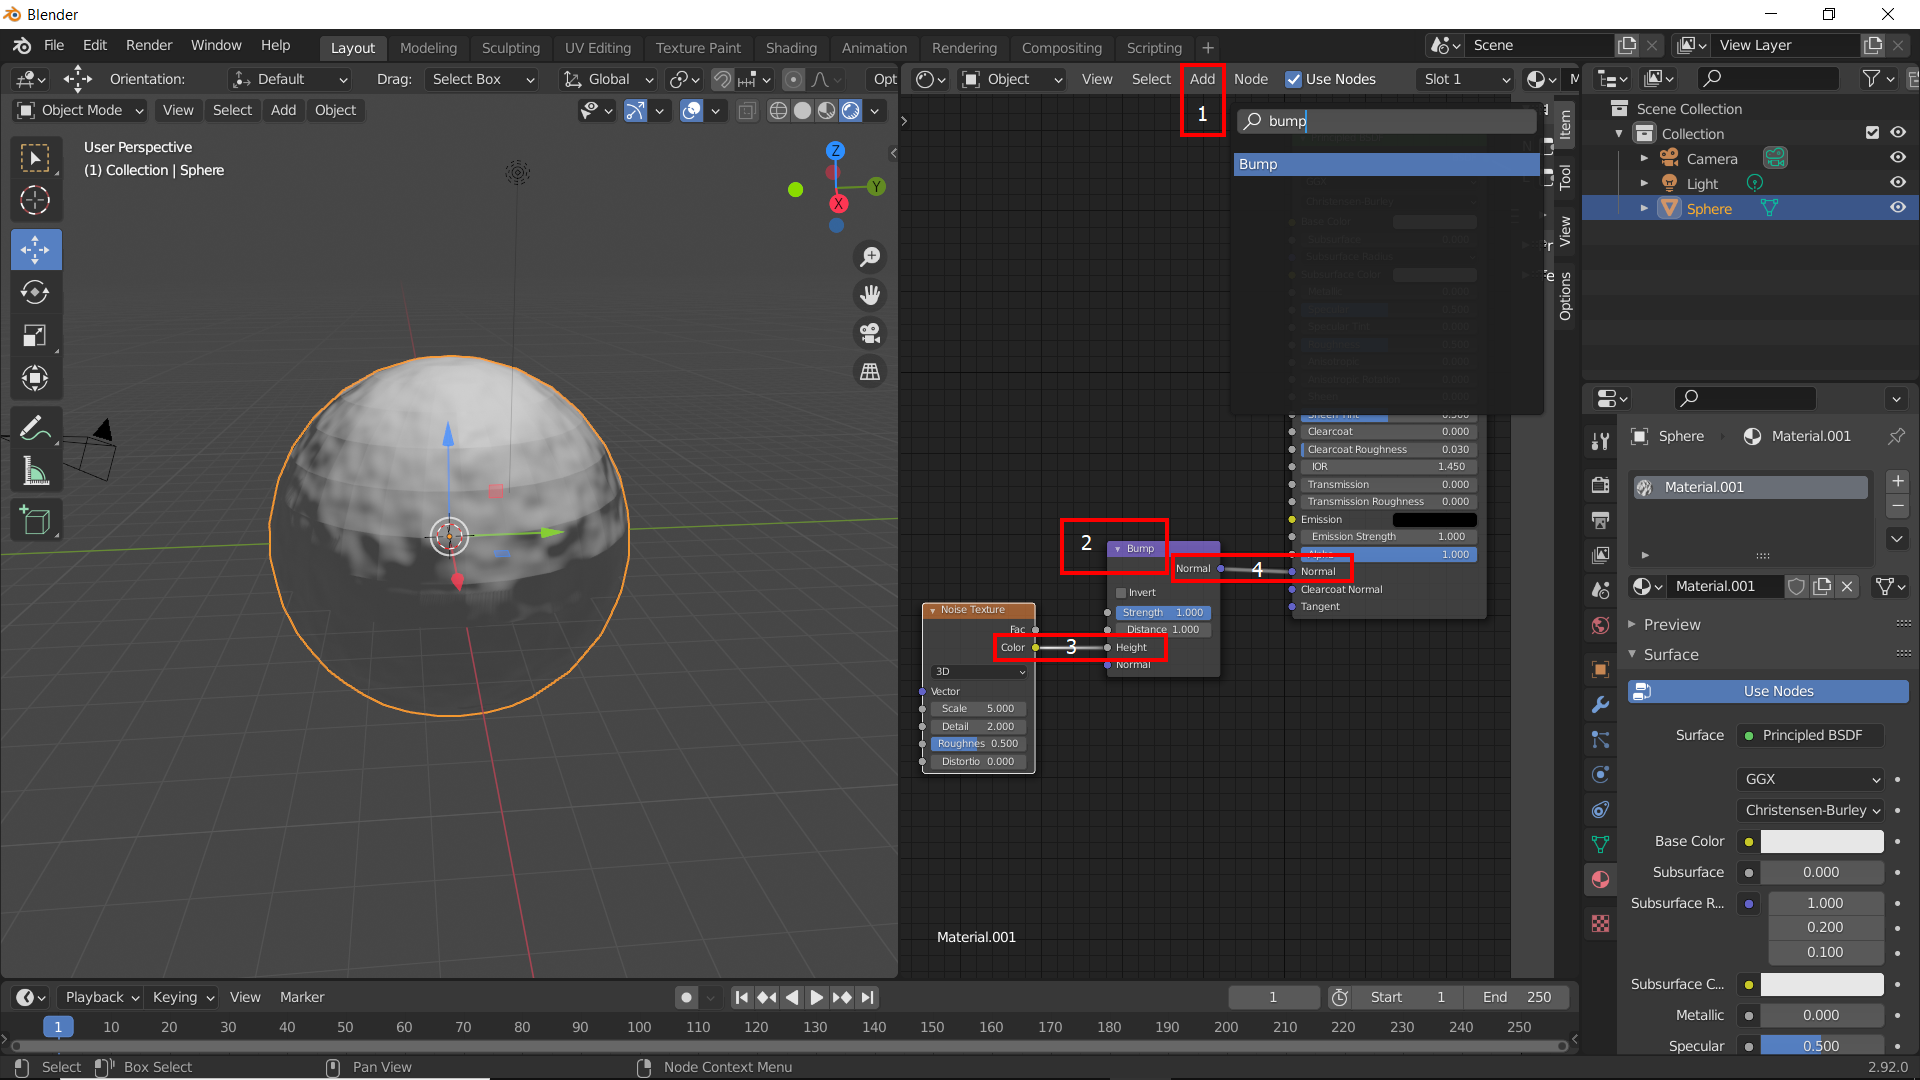Screen dimensions: 1920x1080
Task: Select the Select Box tool icon
Action: tap(36, 158)
